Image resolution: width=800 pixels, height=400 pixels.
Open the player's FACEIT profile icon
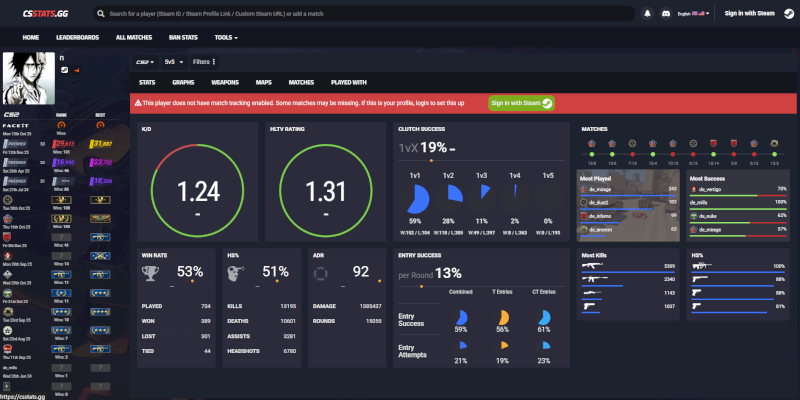point(77,70)
